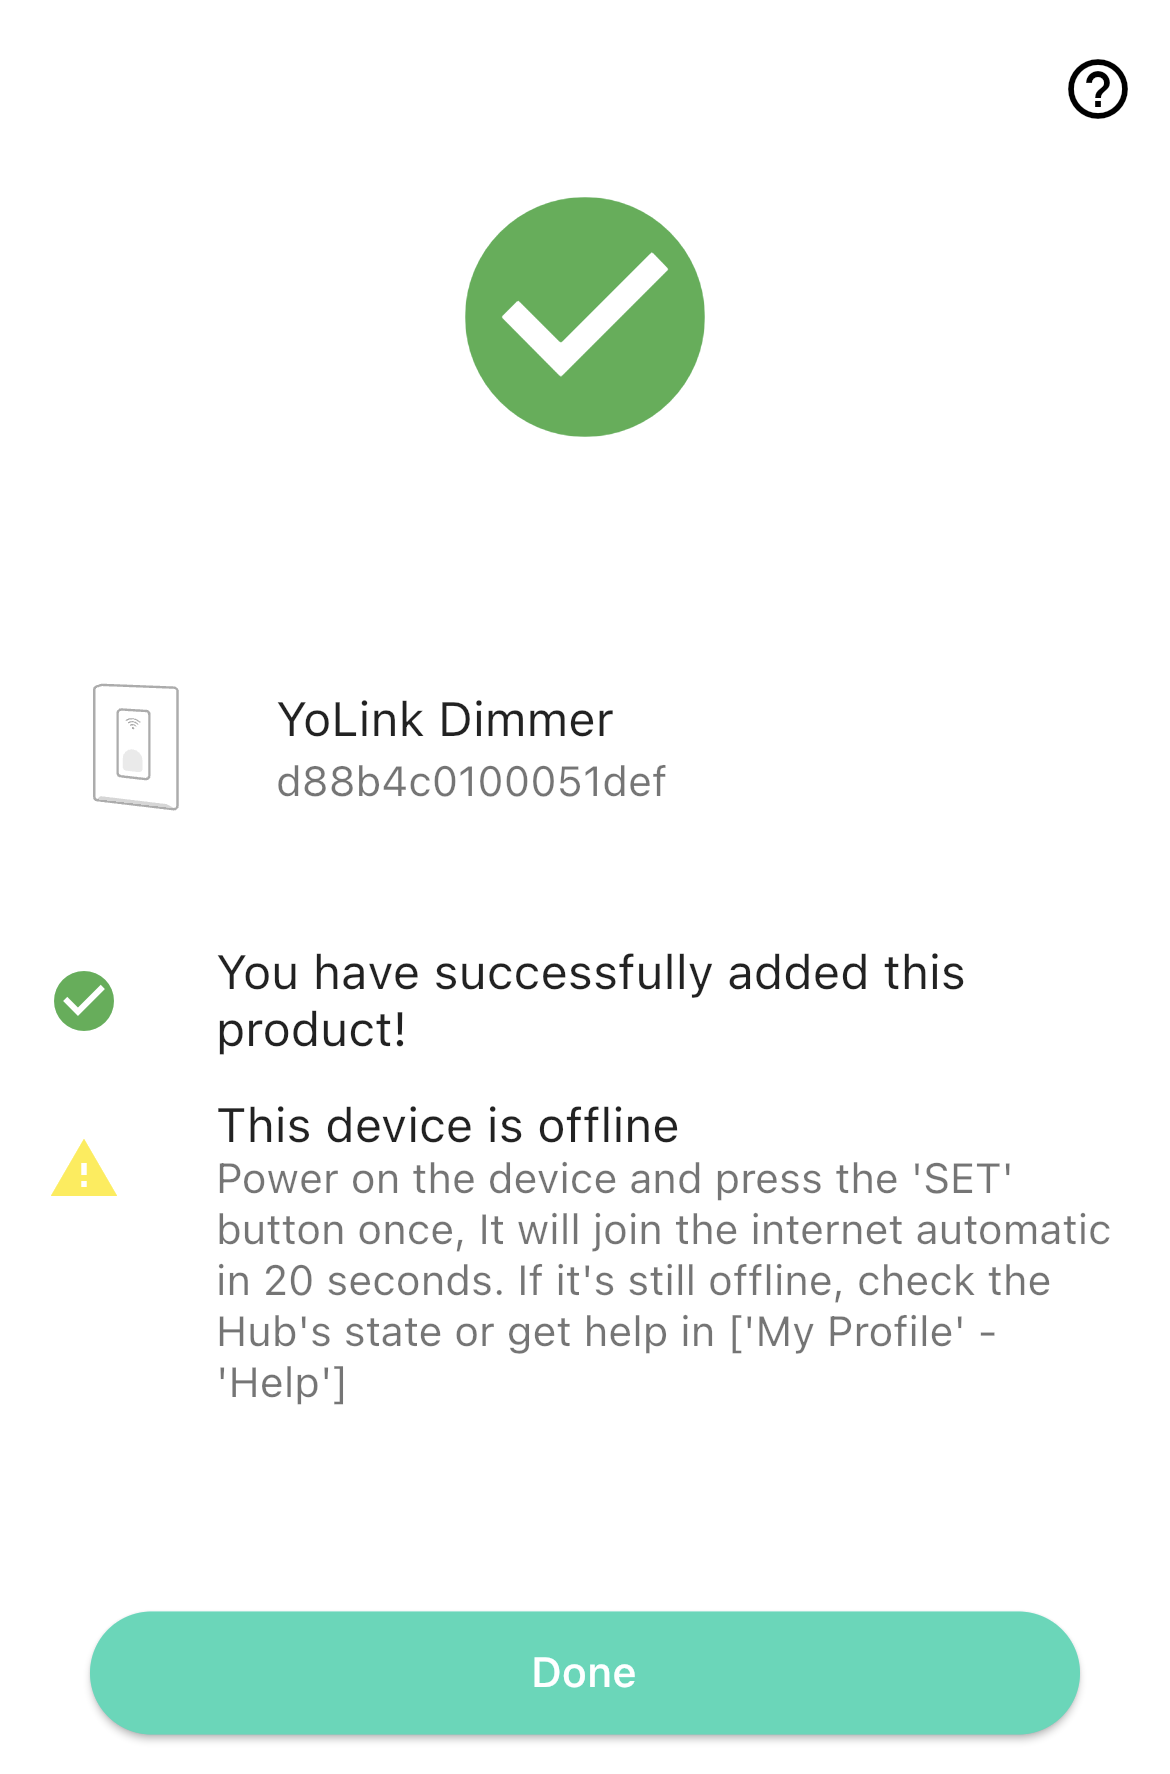The image size is (1170, 1774).
Task: Tap the successfully added product message
Action: click(591, 1001)
